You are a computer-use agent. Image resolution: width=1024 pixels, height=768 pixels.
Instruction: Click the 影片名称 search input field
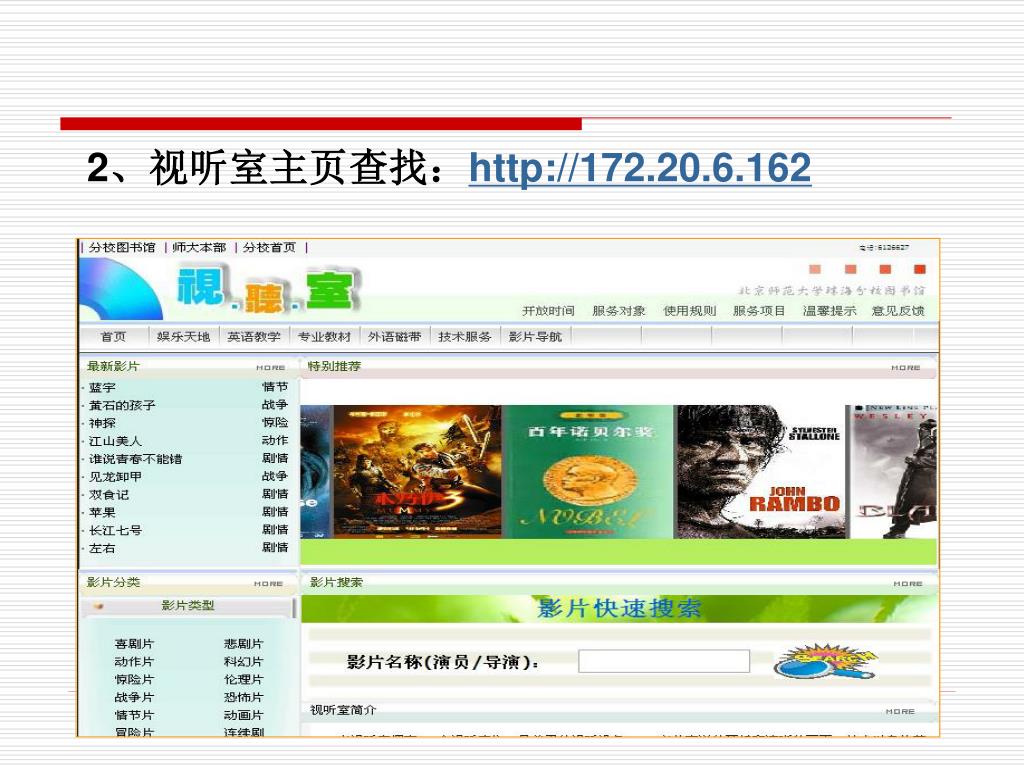(x=664, y=661)
